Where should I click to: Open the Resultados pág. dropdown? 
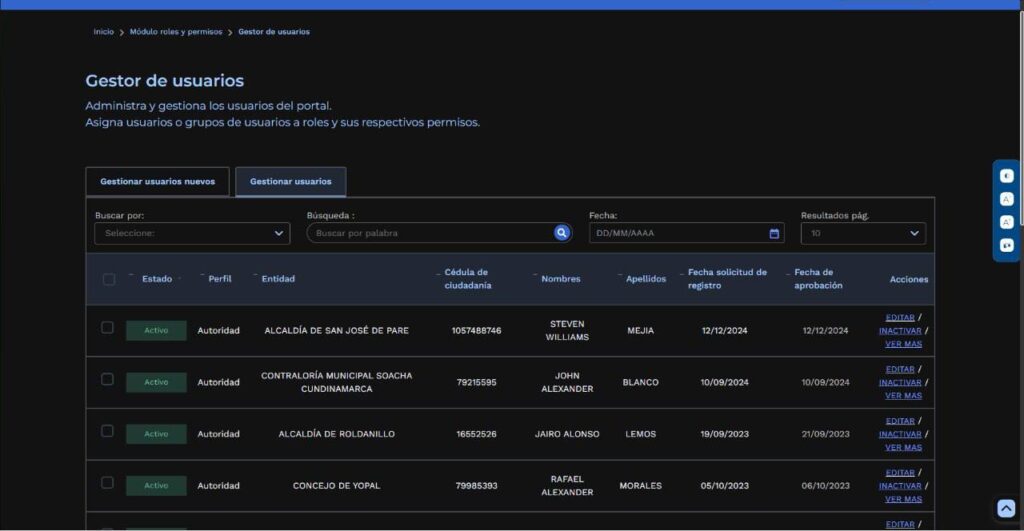(x=863, y=233)
